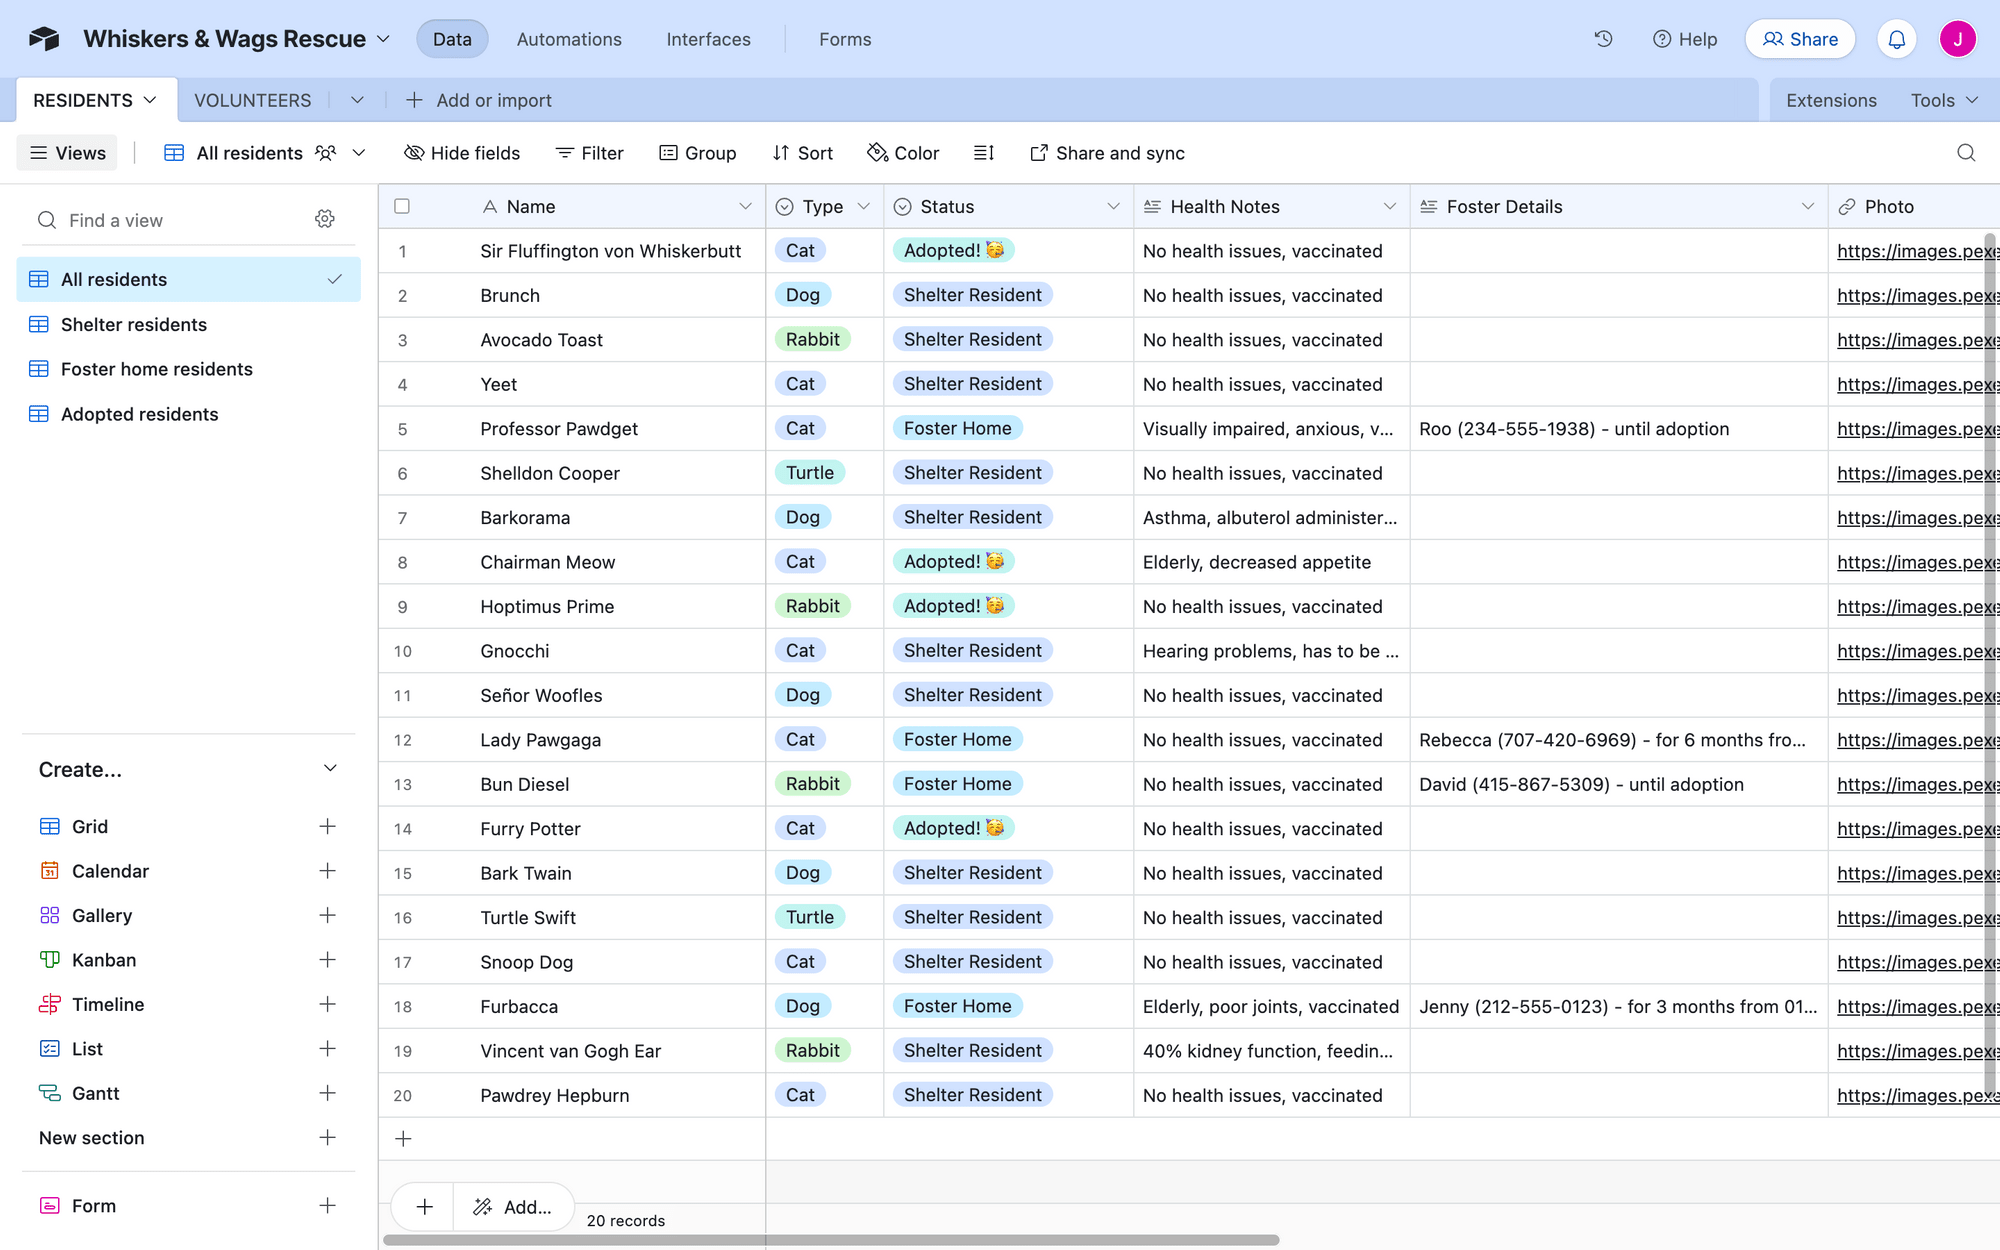Check the select-all records checkbox
Screen dimensions: 2000x1250
pyautogui.click(x=402, y=205)
